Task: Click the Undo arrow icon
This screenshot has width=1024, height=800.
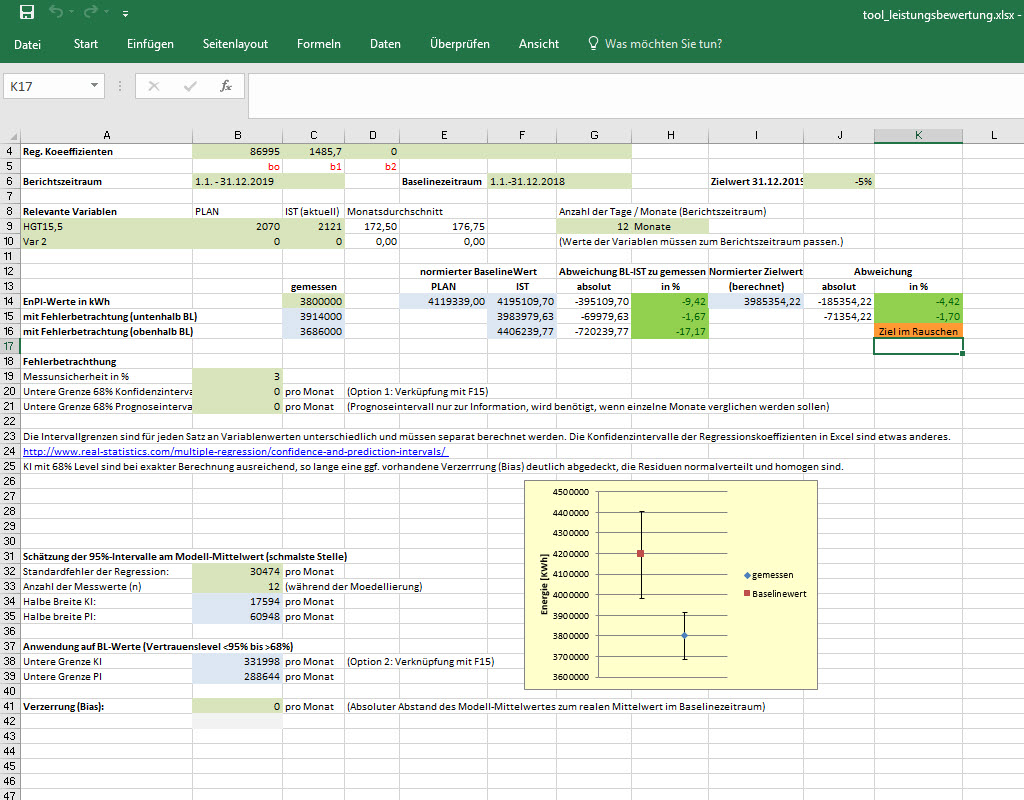Action: tap(57, 13)
